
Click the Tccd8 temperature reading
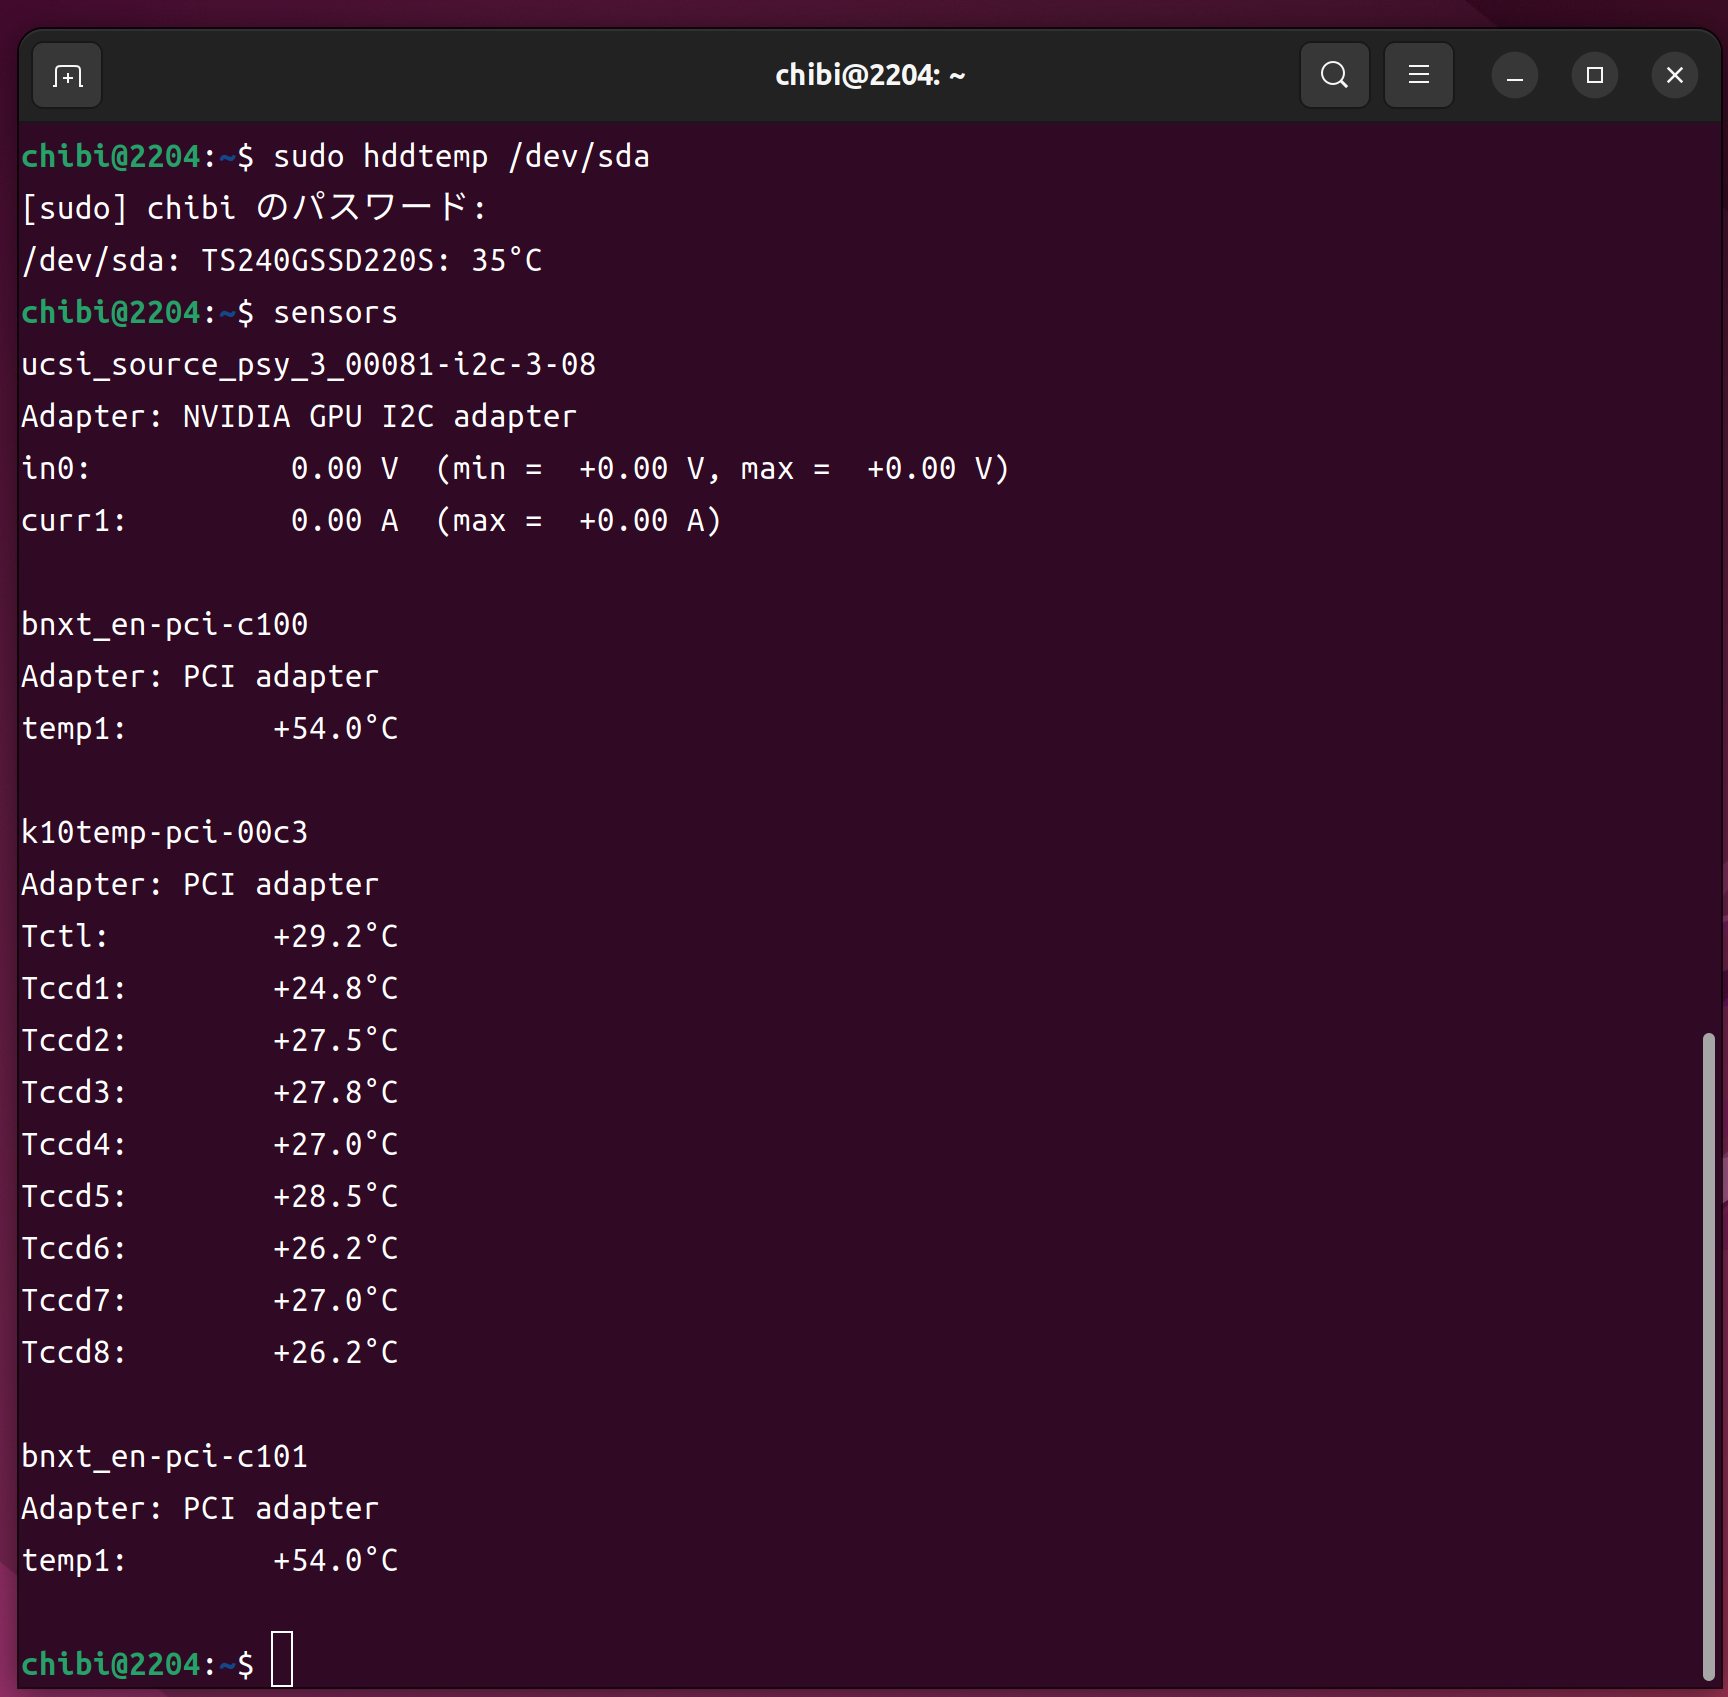pos(335,1353)
